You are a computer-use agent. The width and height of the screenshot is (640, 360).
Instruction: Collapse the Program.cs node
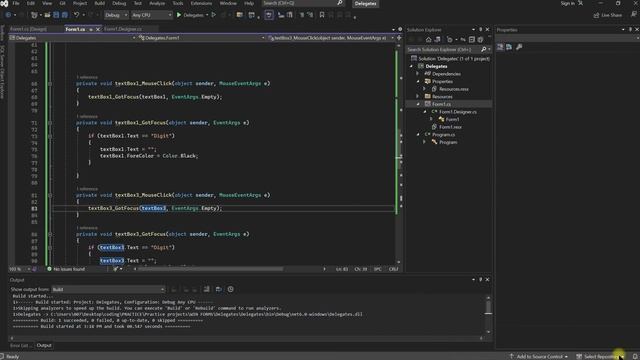(418, 134)
